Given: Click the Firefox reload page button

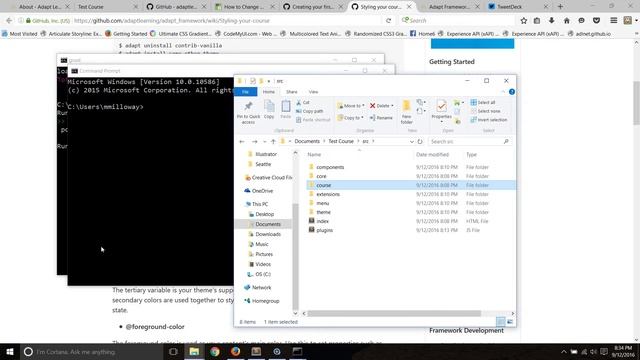Looking at the screenshot, I should click(389, 20).
